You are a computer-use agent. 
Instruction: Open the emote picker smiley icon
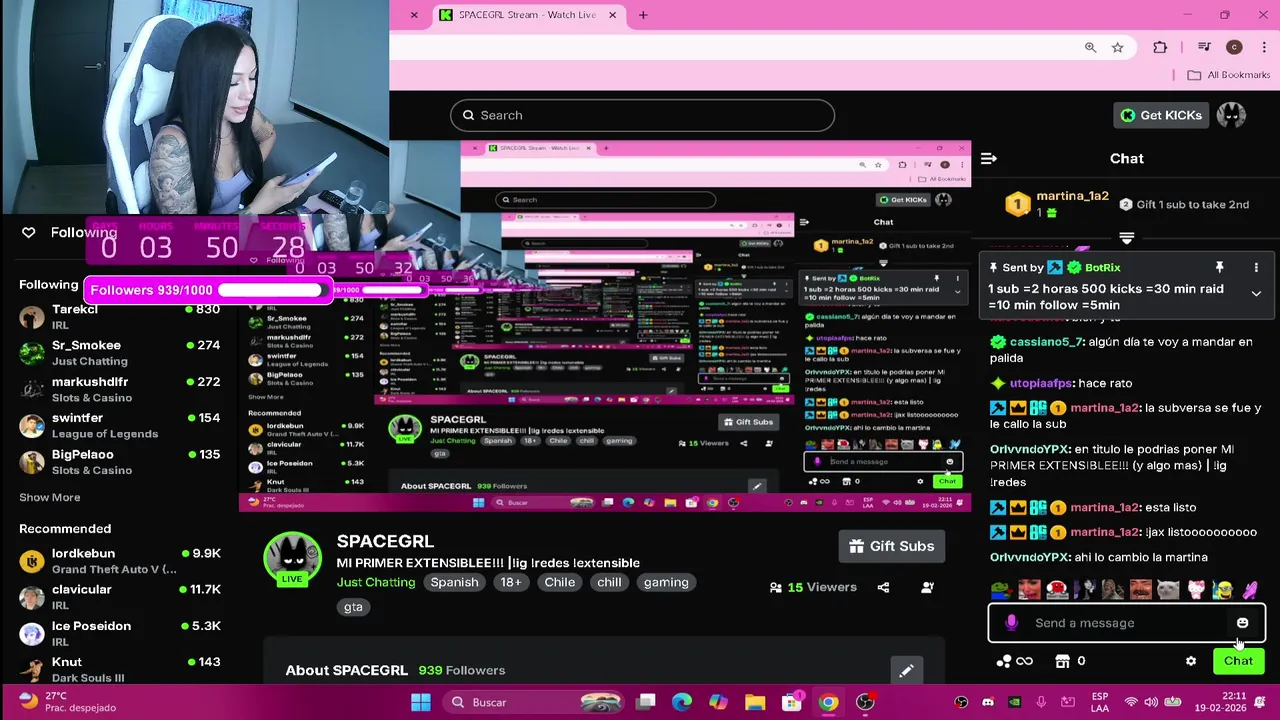(1242, 623)
